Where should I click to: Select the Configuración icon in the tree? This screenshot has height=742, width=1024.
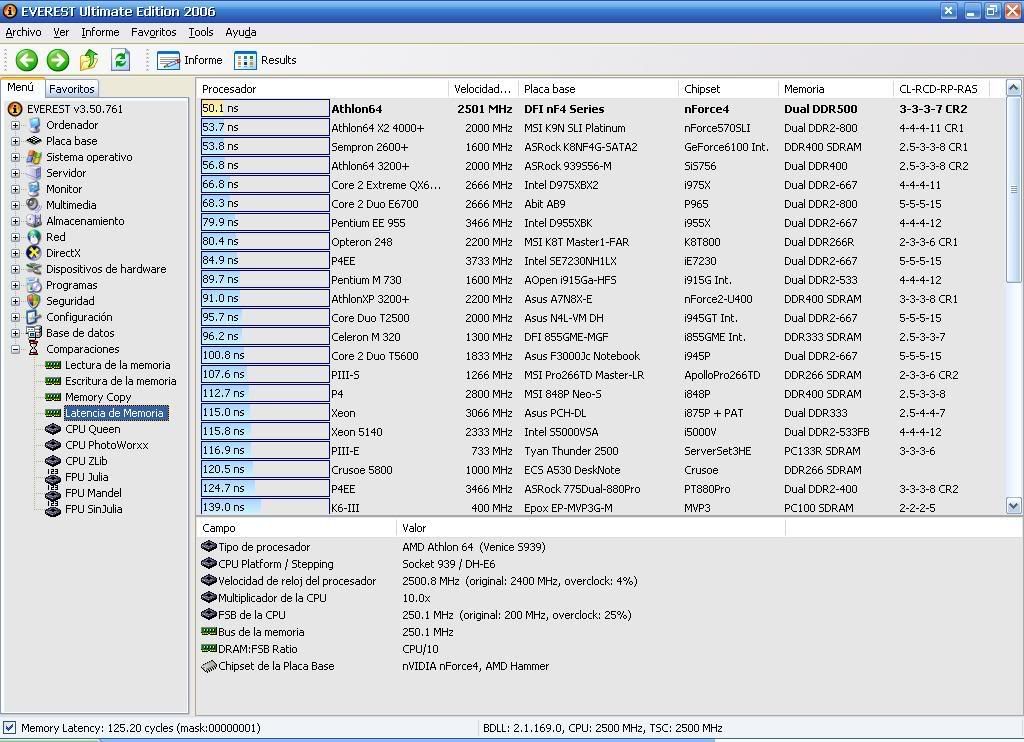tap(34, 317)
